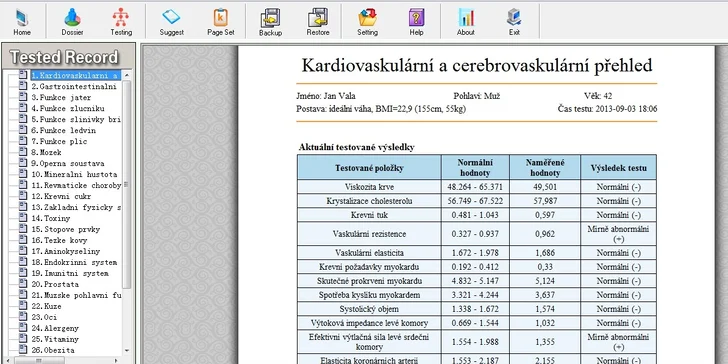Select report 23.Oci
Image resolution: width=728 pixels, height=364 pixels.
point(44,317)
